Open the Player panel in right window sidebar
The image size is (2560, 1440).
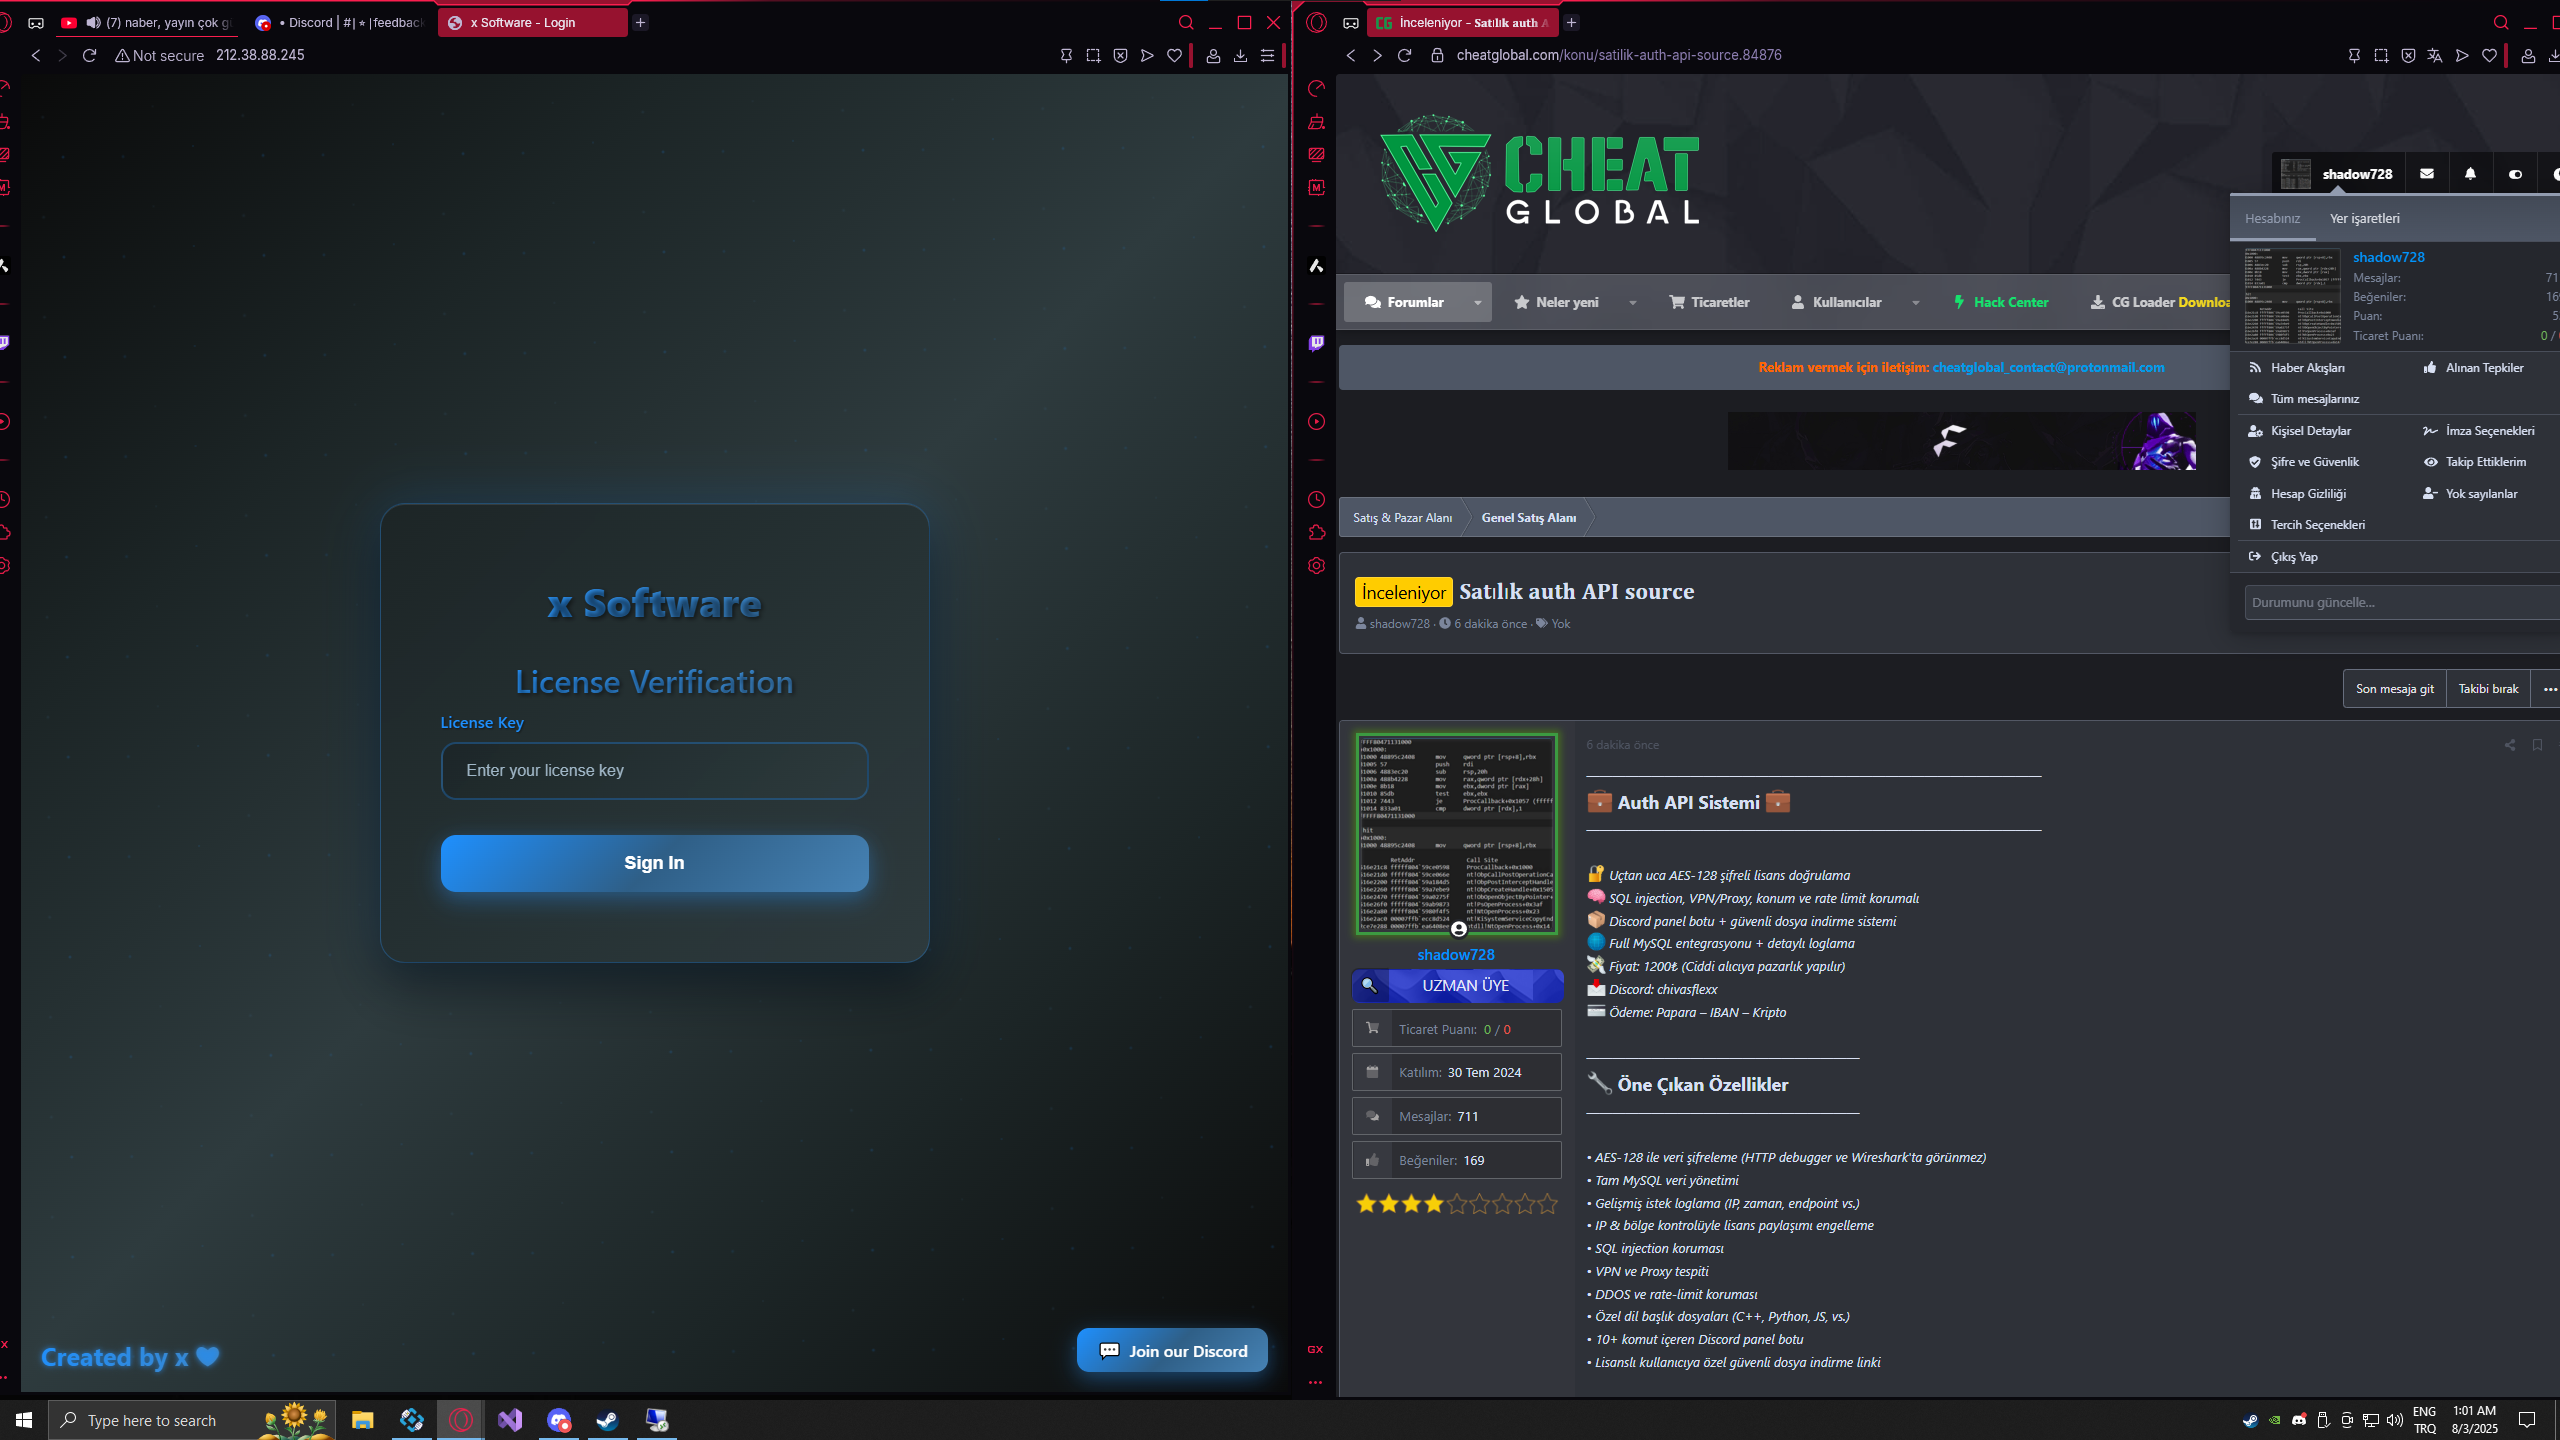(x=1316, y=422)
